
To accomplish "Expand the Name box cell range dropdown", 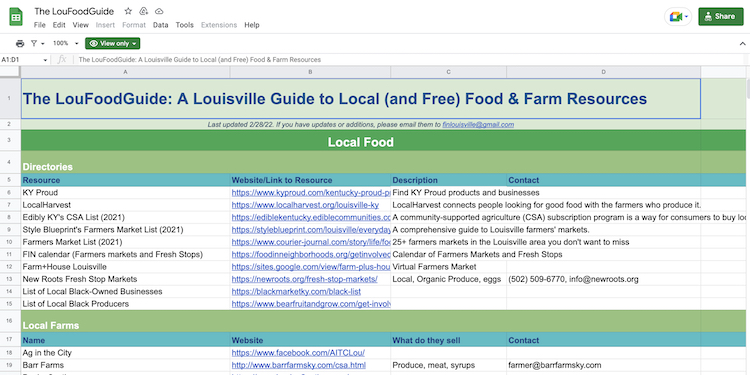I will click(x=45, y=60).
